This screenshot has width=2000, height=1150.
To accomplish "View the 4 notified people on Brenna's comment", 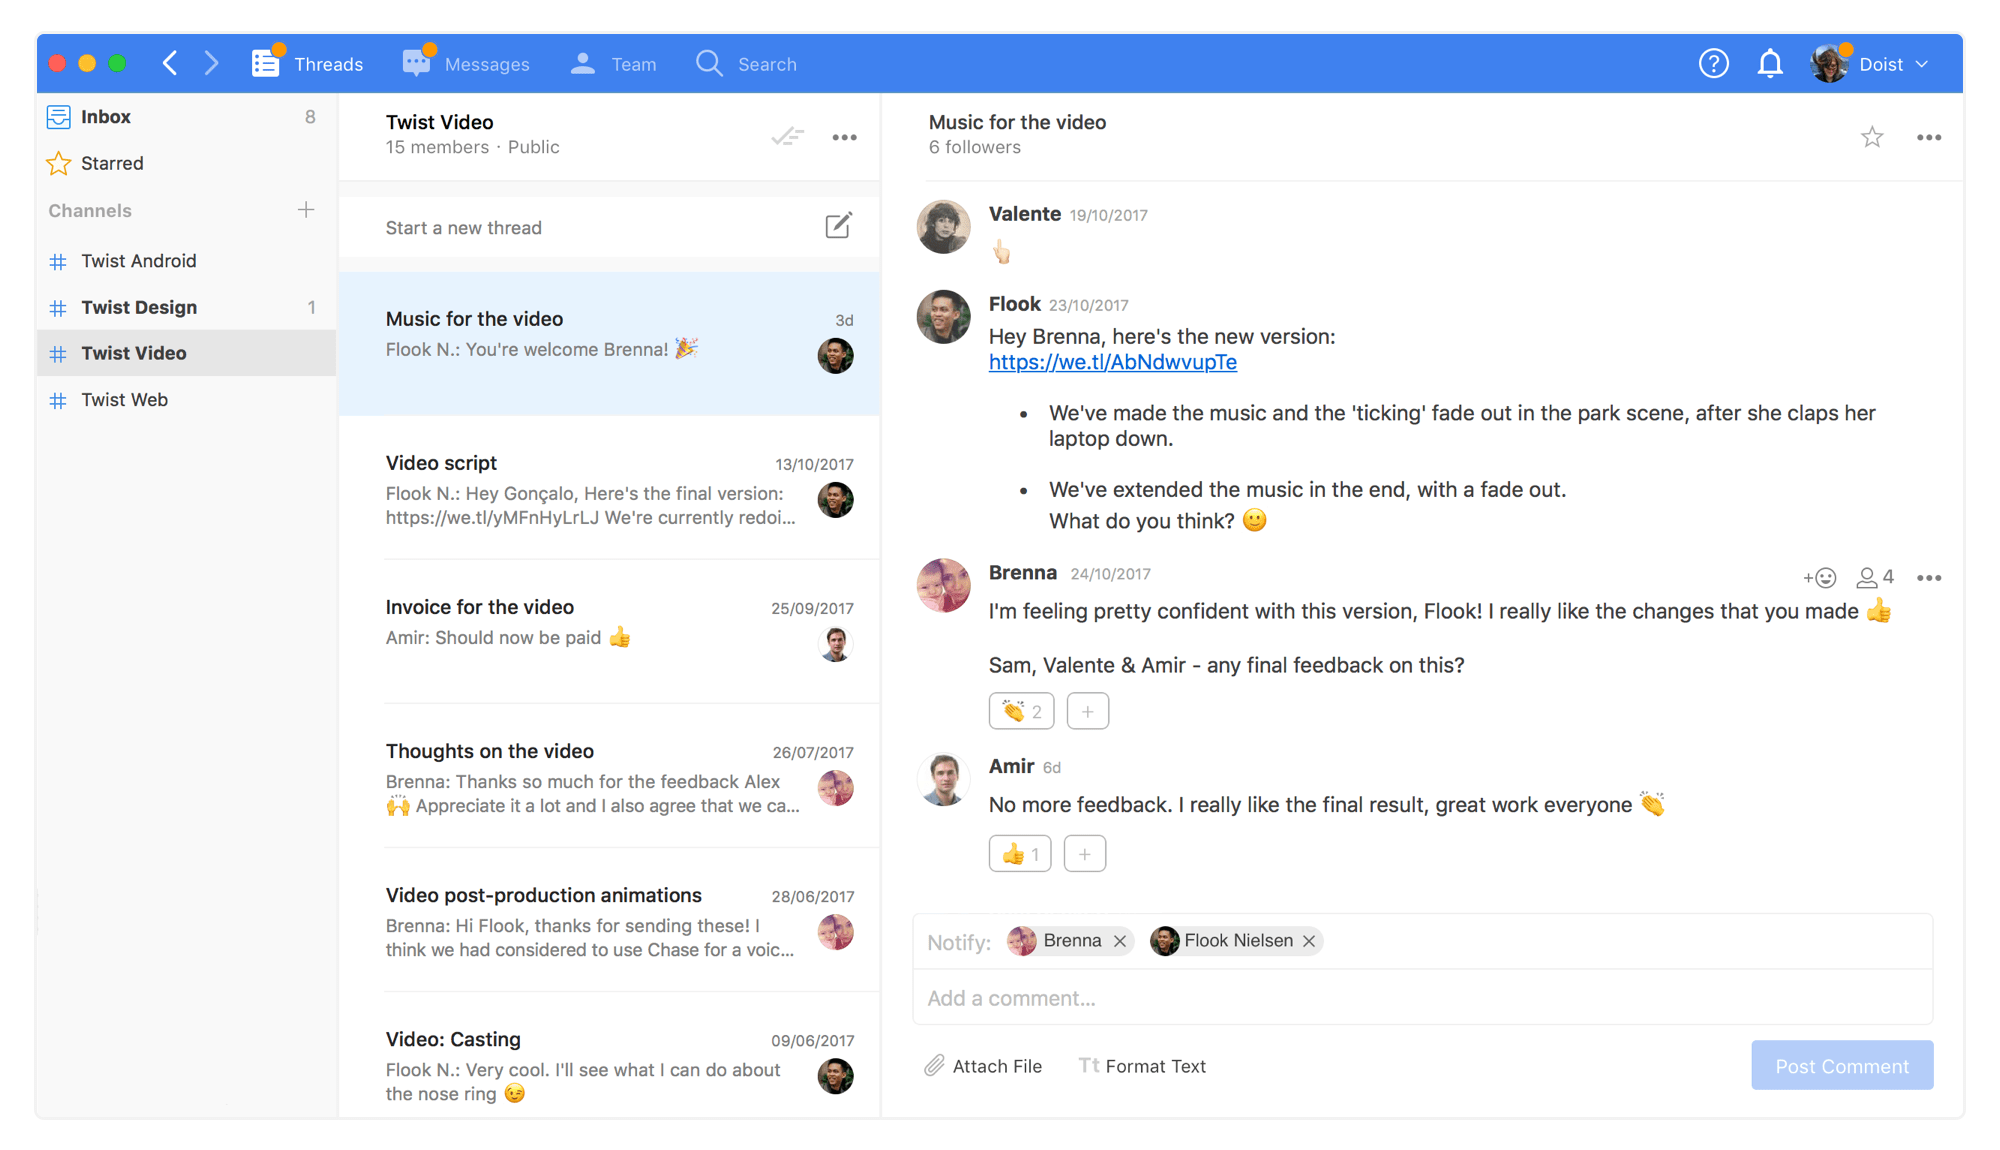I will point(1875,578).
